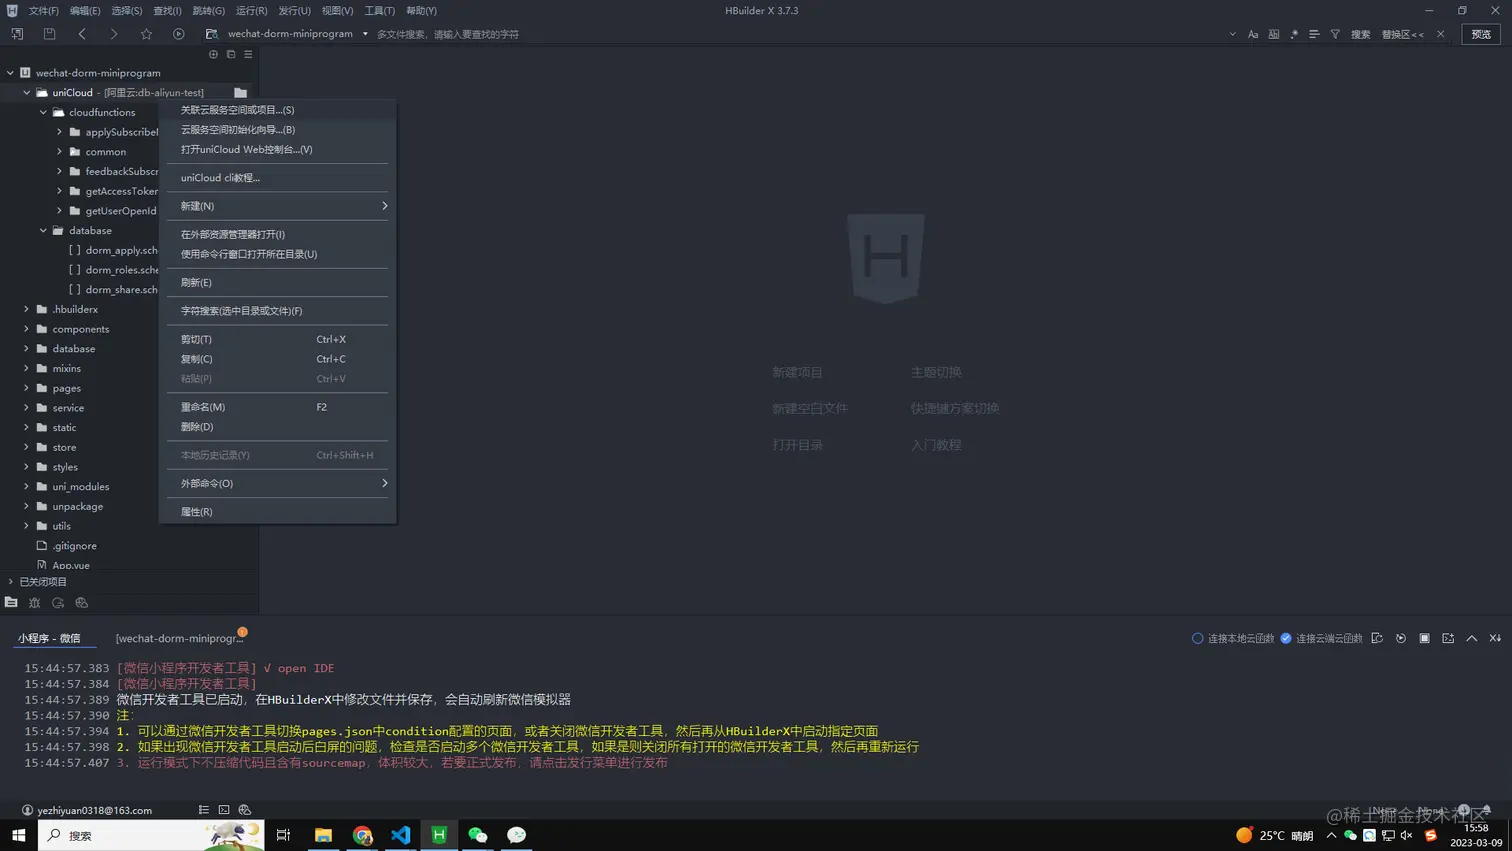Screen dimensions: 1512x851
Task: Click the cloud globe icon in bottom-left bar
Action: point(82,603)
